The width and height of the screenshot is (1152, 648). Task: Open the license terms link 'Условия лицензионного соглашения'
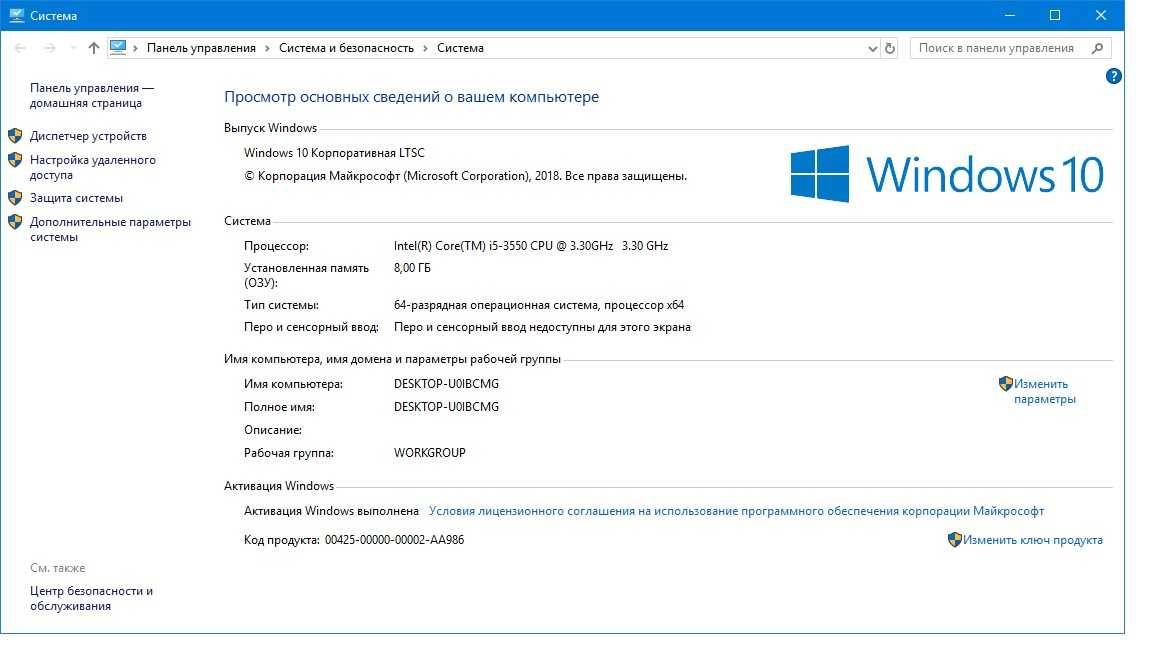pos(736,511)
